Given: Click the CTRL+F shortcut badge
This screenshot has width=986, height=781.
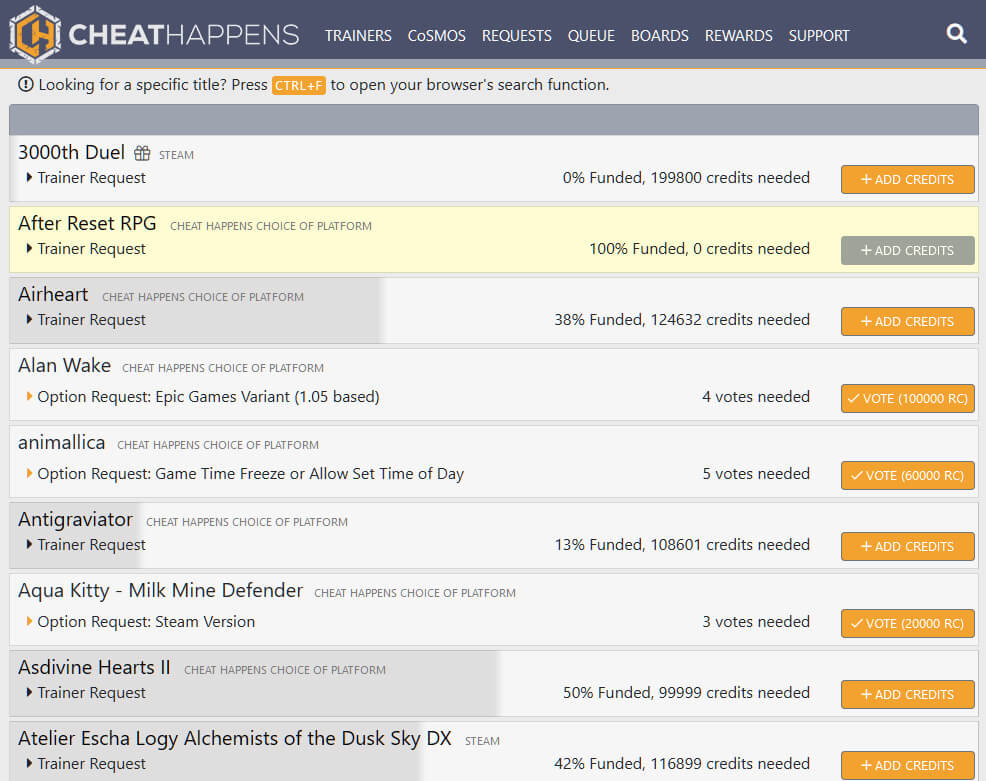Looking at the screenshot, I should pyautogui.click(x=299, y=85).
